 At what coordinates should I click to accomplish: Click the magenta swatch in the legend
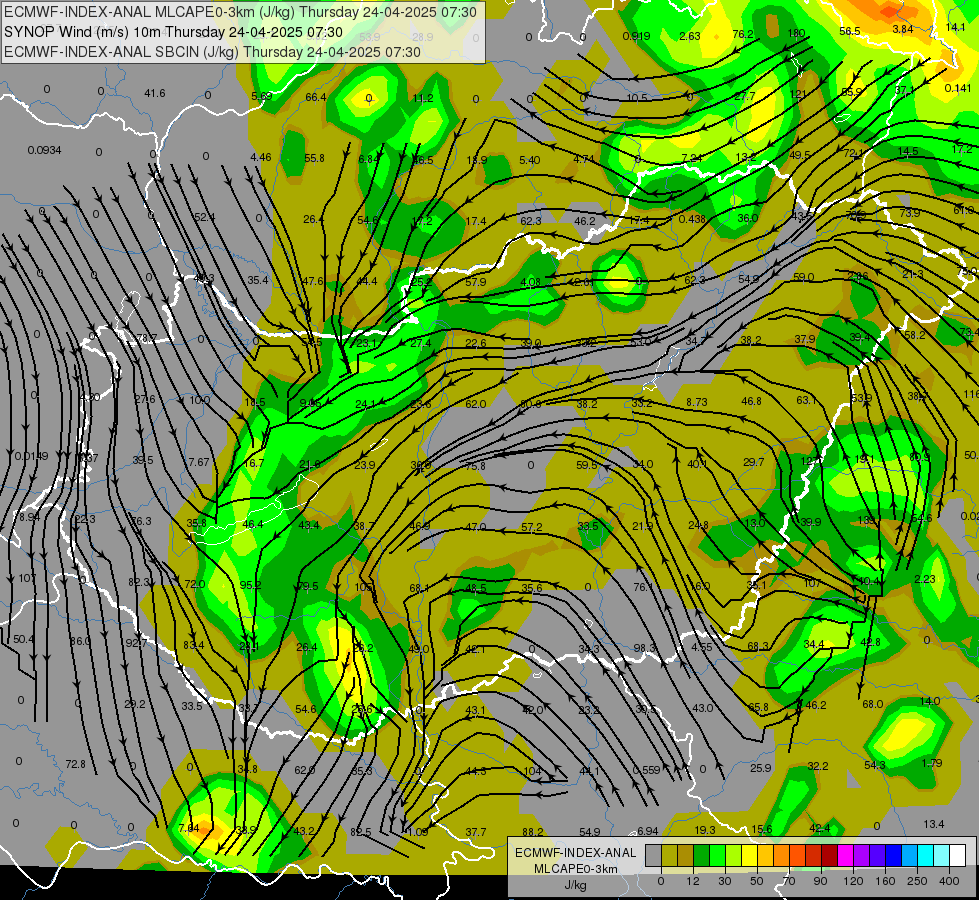pyautogui.click(x=845, y=855)
